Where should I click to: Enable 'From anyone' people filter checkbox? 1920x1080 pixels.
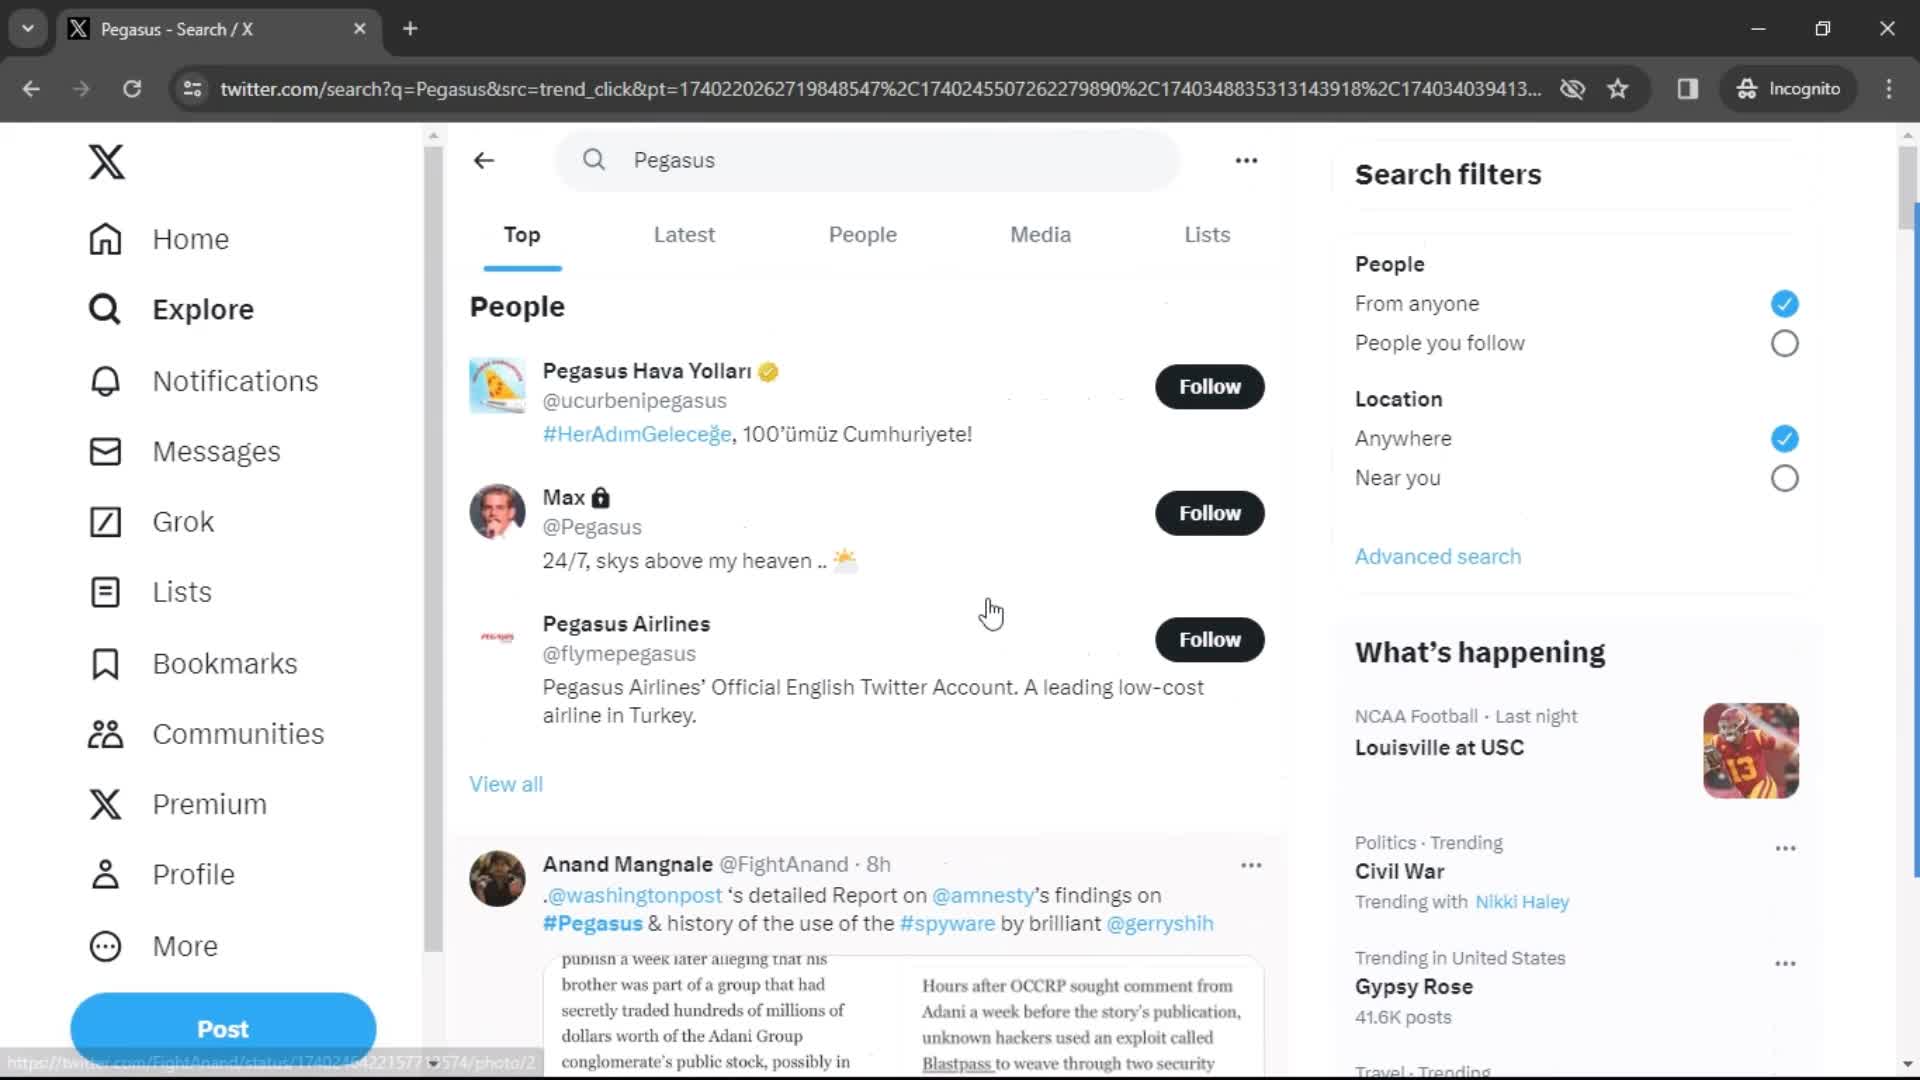(1784, 303)
